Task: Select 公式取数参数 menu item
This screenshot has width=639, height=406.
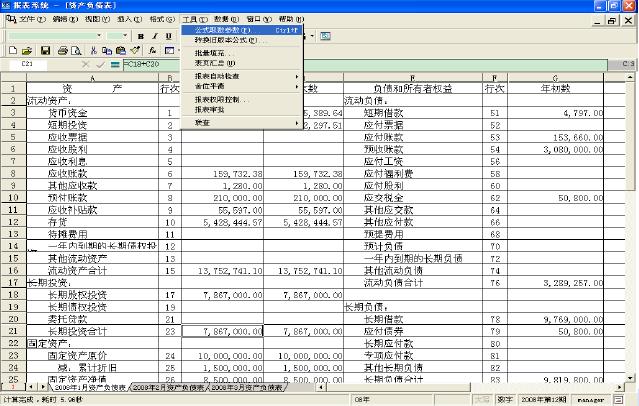Action: click(242, 30)
